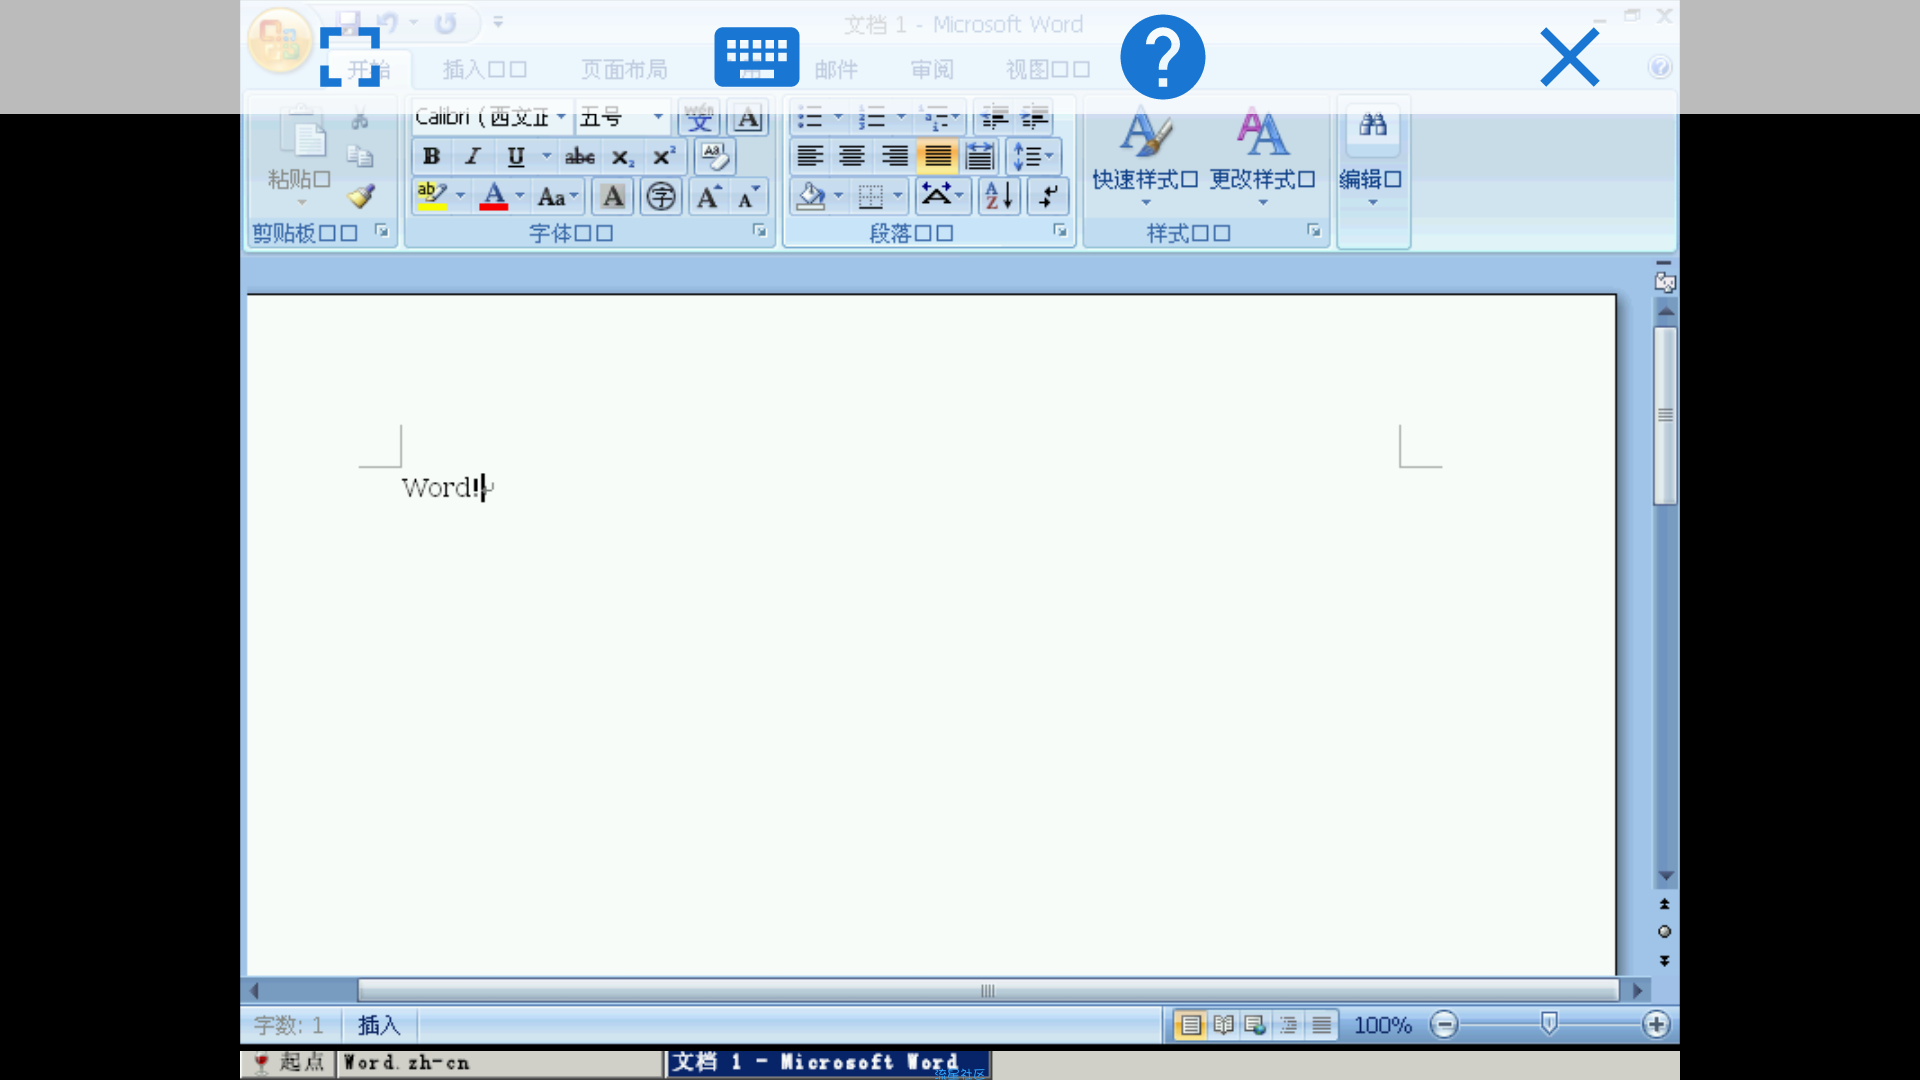Align text right
The height and width of the screenshot is (1080, 1920).
894,156
